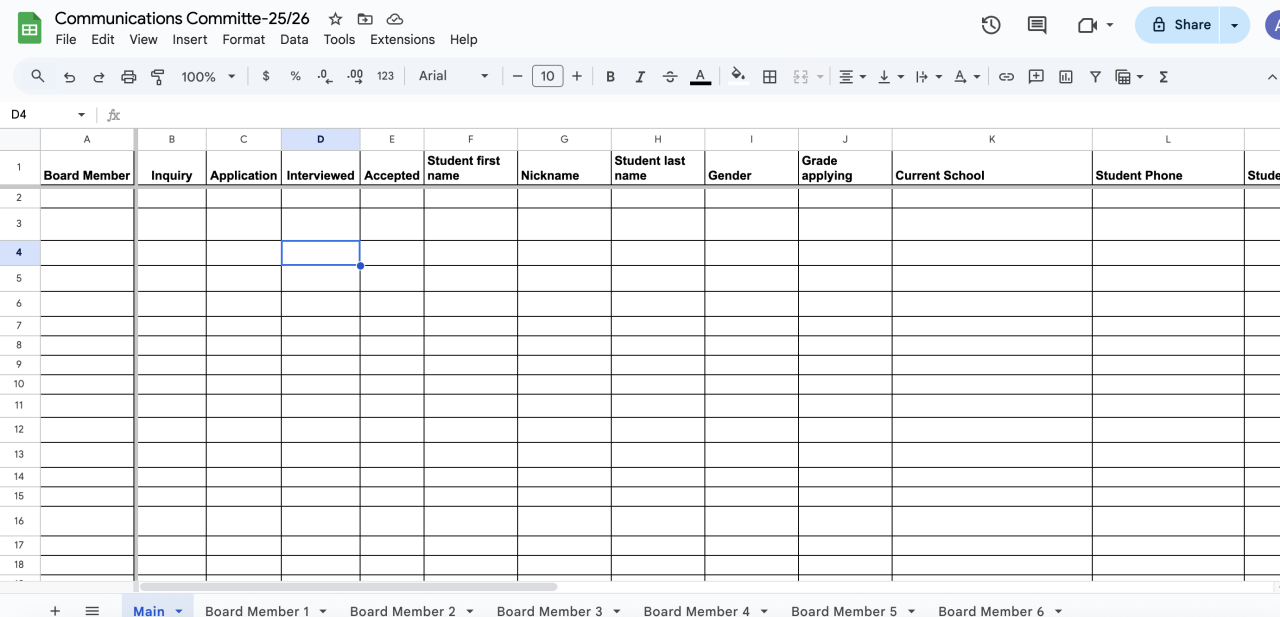This screenshot has width=1280, height=617.
Task: Open the text color picker
Action: tap(700, 76)
